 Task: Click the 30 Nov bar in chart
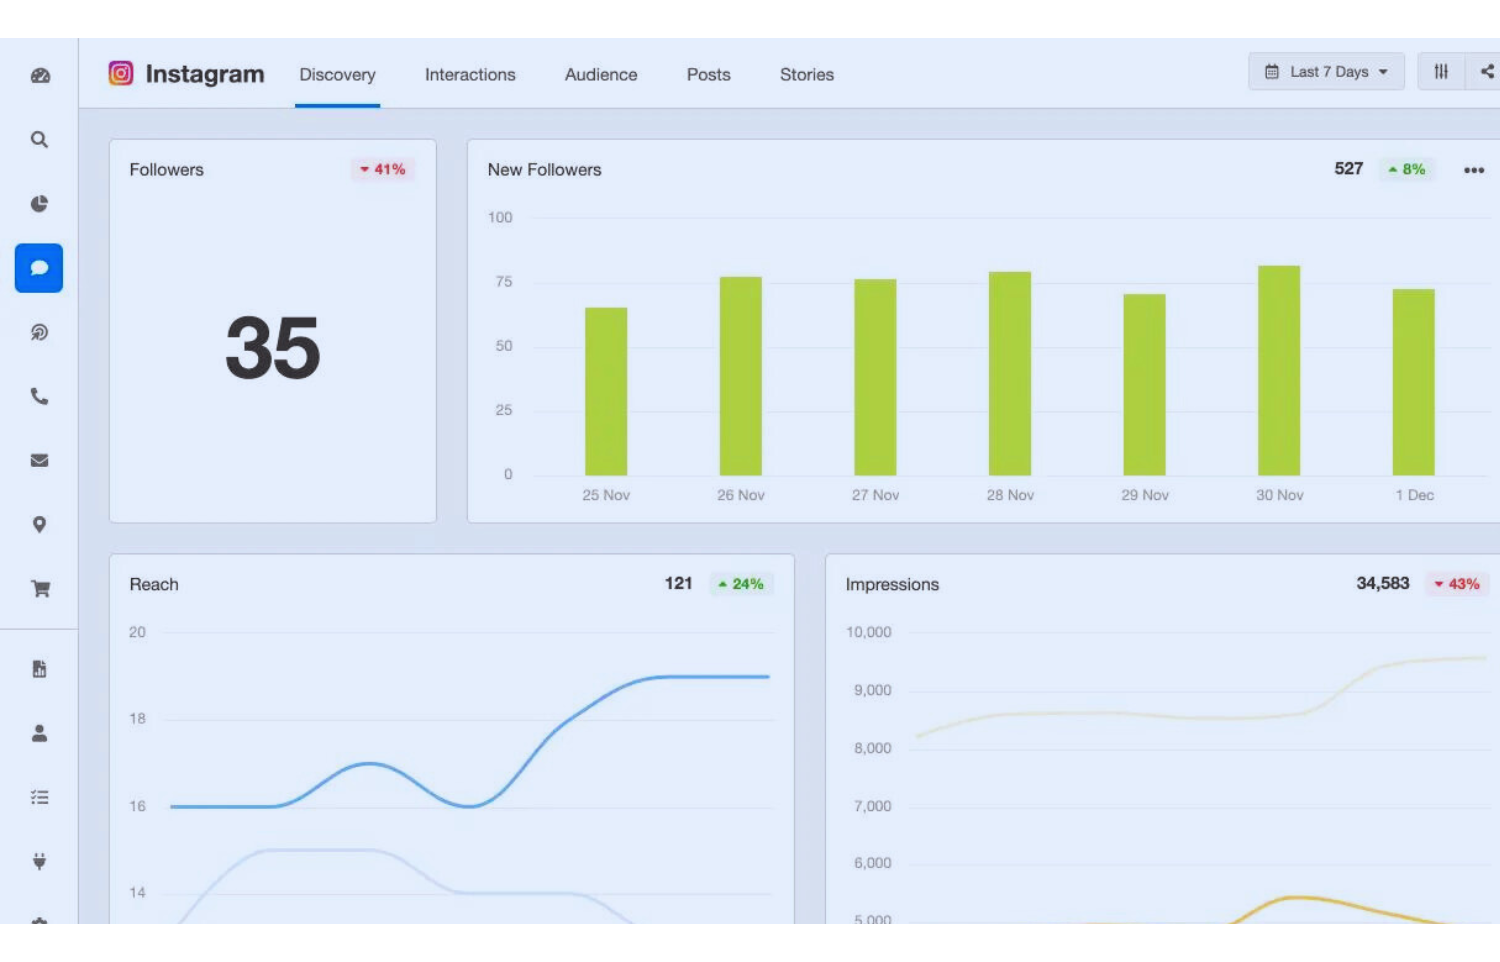pyautogui.click(x=1278, y=370)
